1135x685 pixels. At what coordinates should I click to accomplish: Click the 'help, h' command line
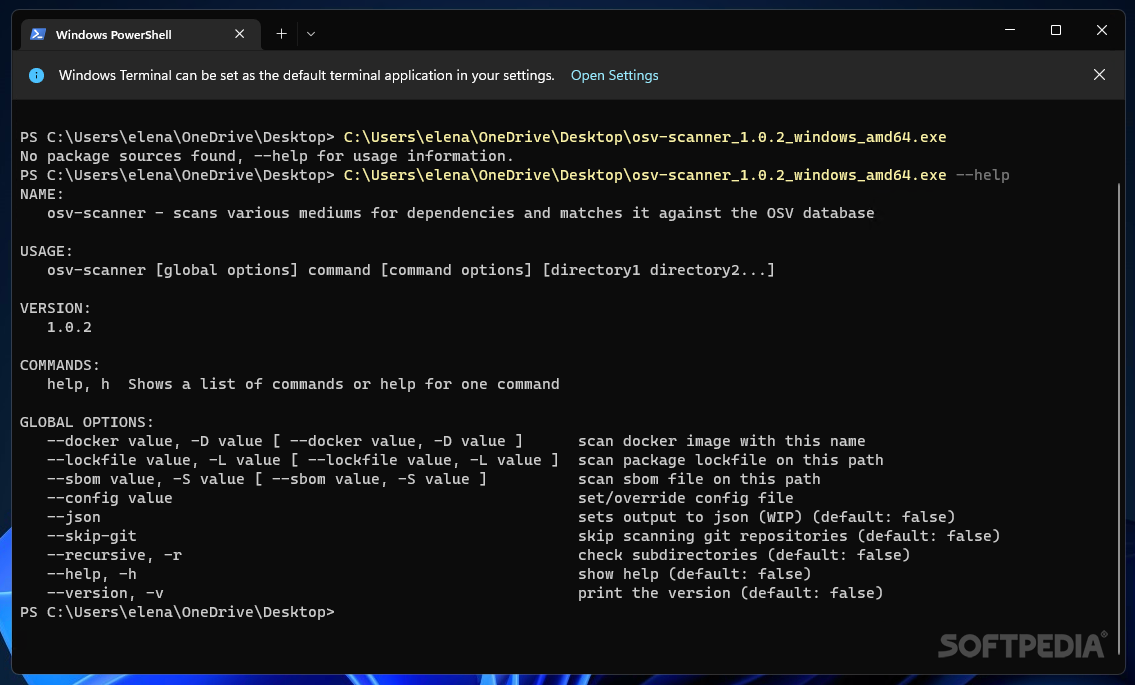[303, 384]
